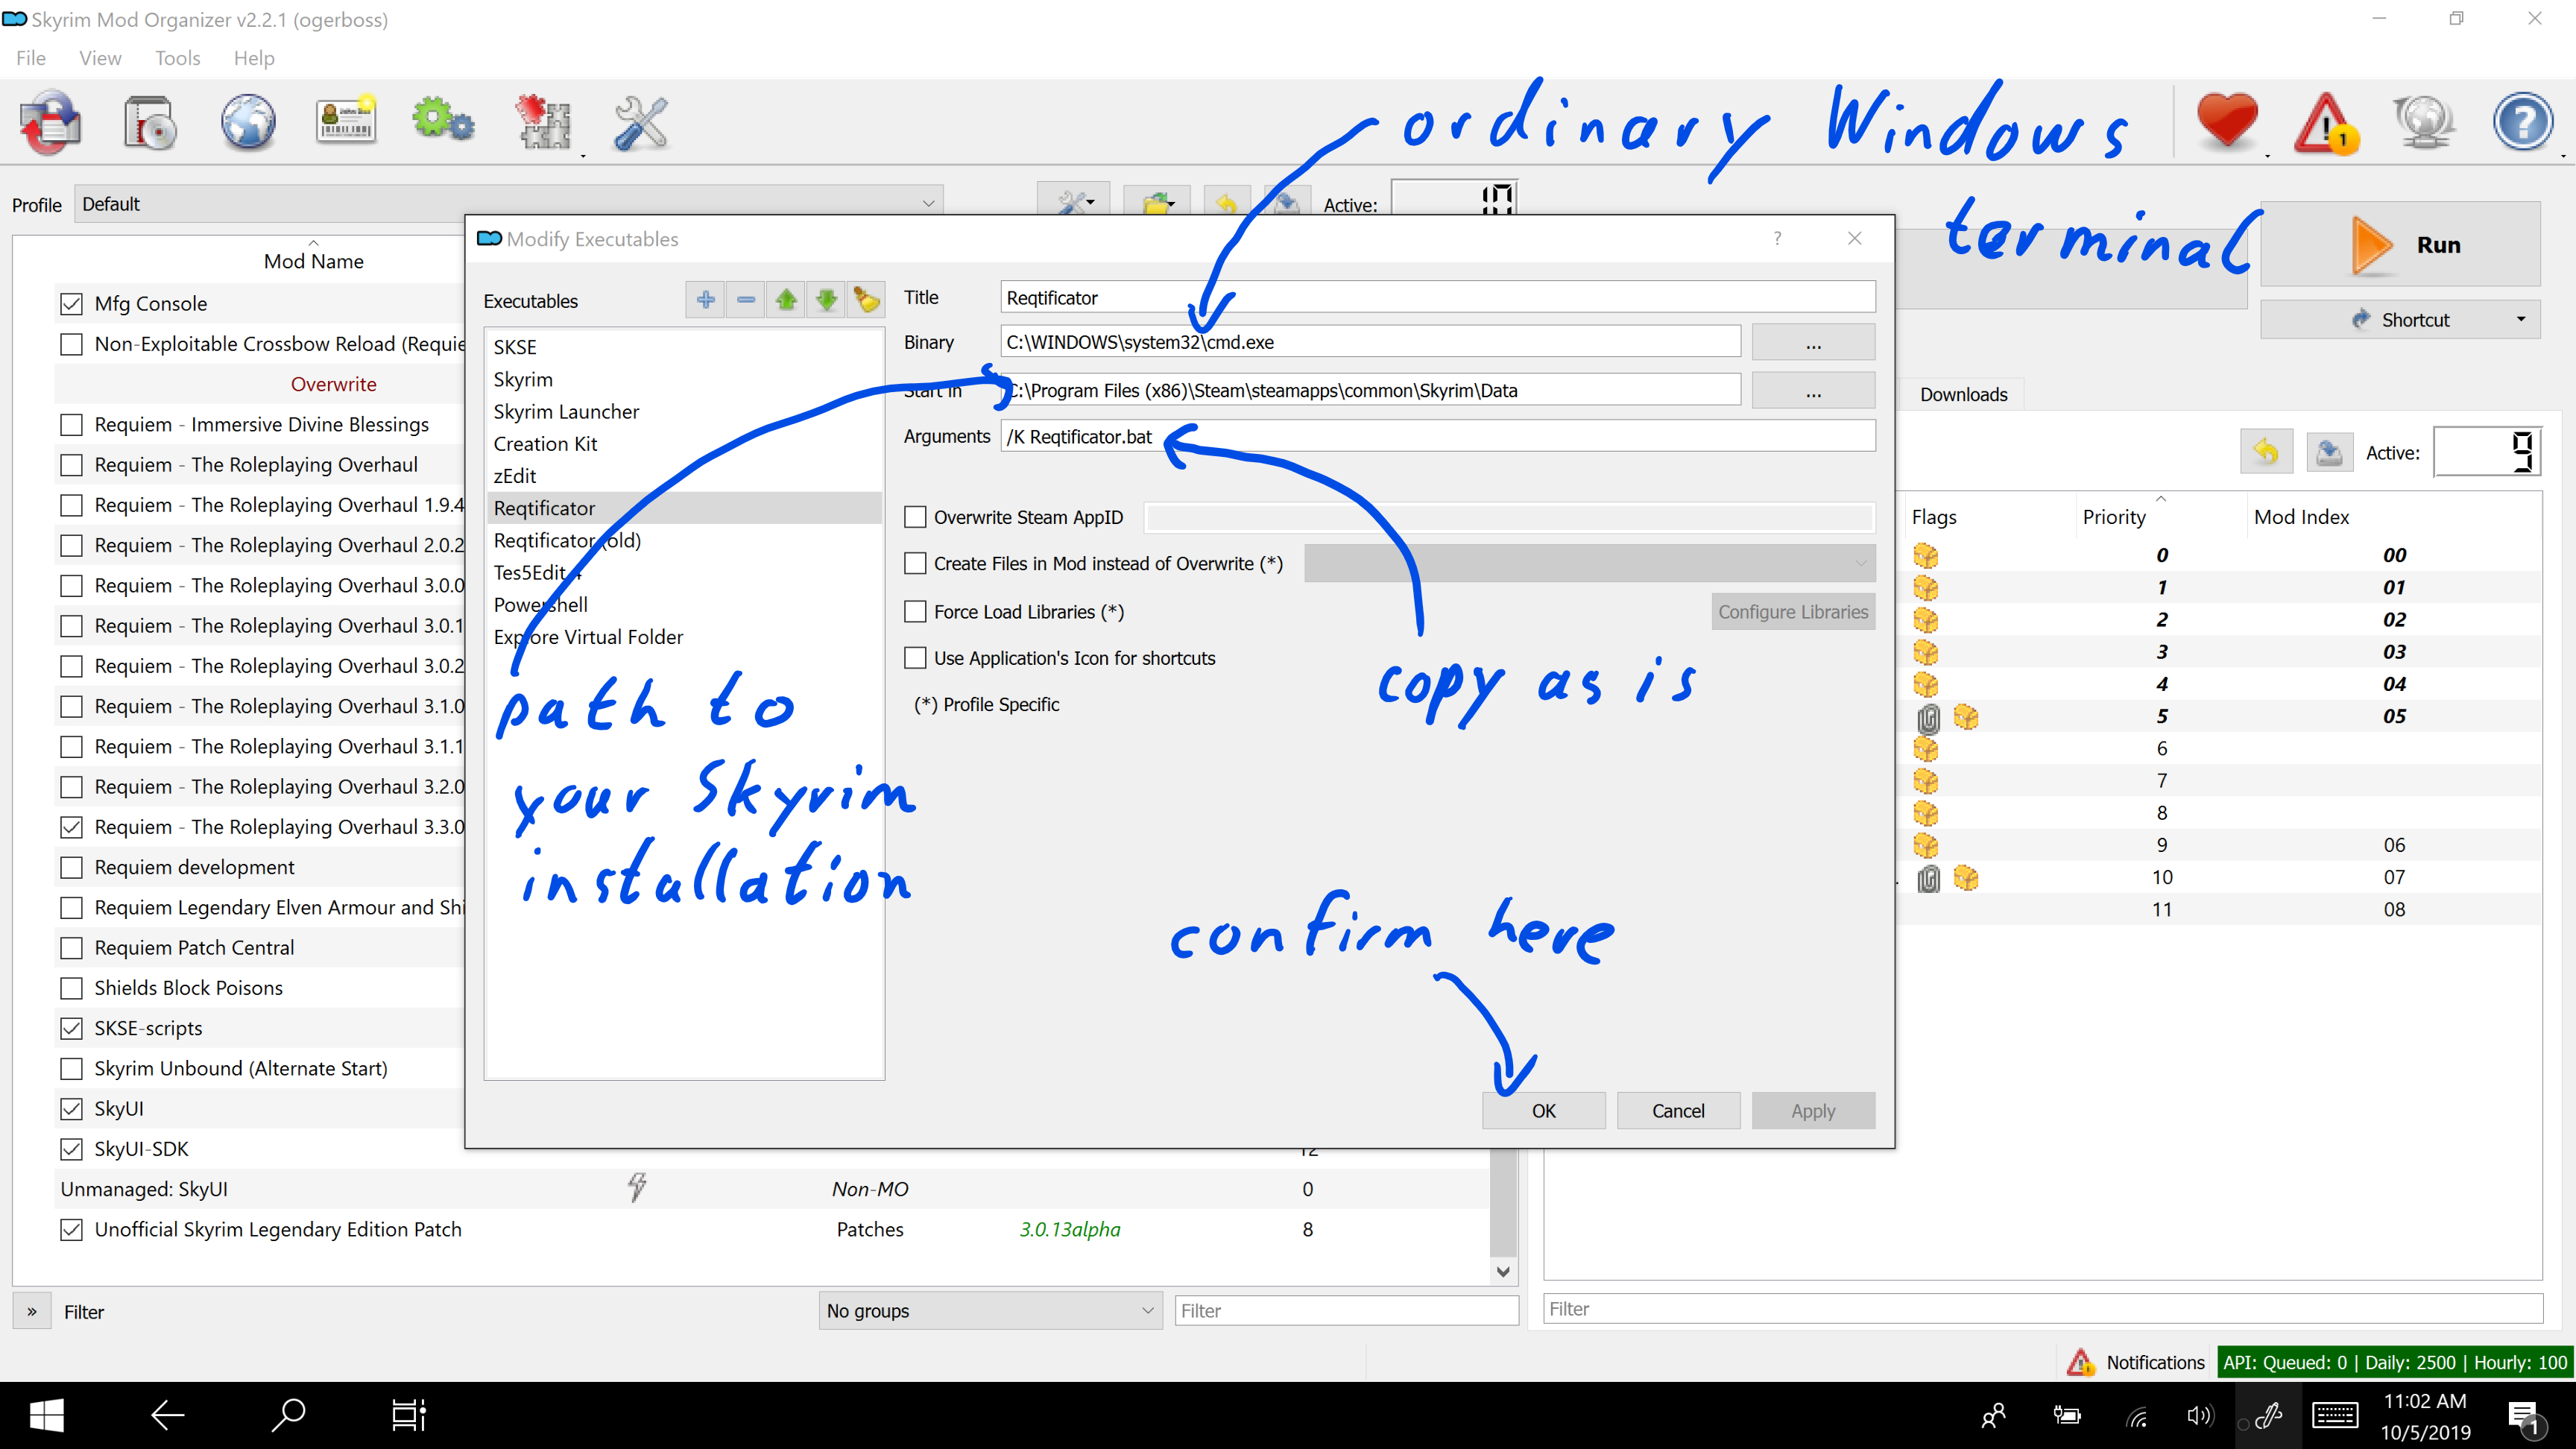Viewport: 2576px width, 1449px height.
Task: Move executable down with green arrow
Action: (826, 299)
